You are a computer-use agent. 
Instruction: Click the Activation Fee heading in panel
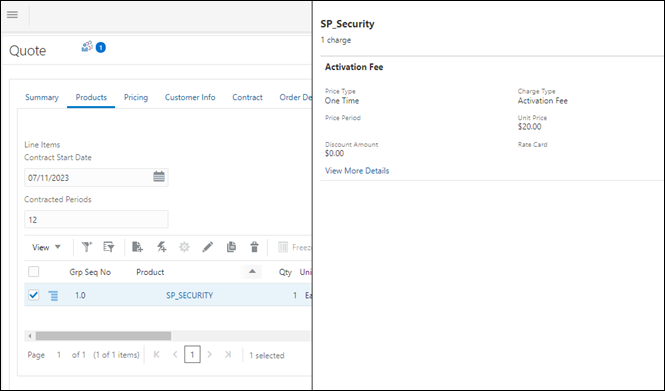(354, 67)
